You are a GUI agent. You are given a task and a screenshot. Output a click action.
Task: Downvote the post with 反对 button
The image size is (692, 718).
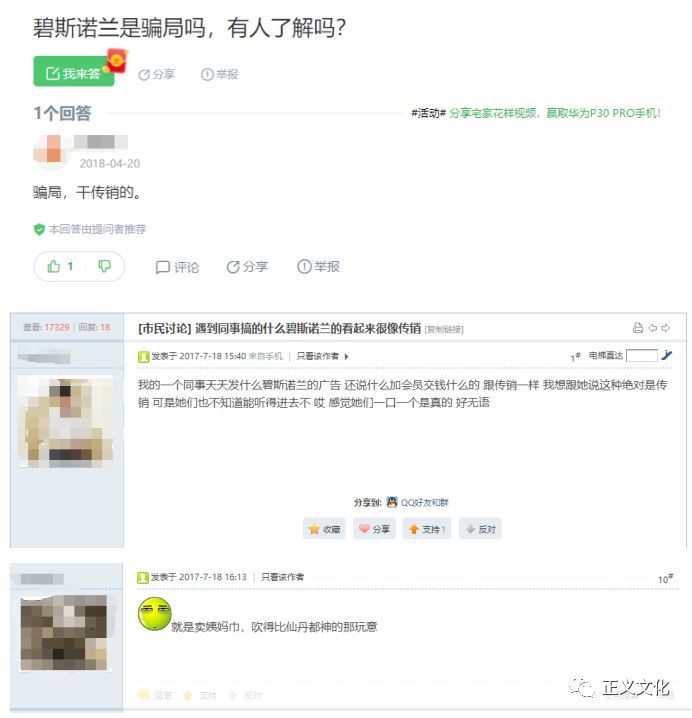point(480,529)
